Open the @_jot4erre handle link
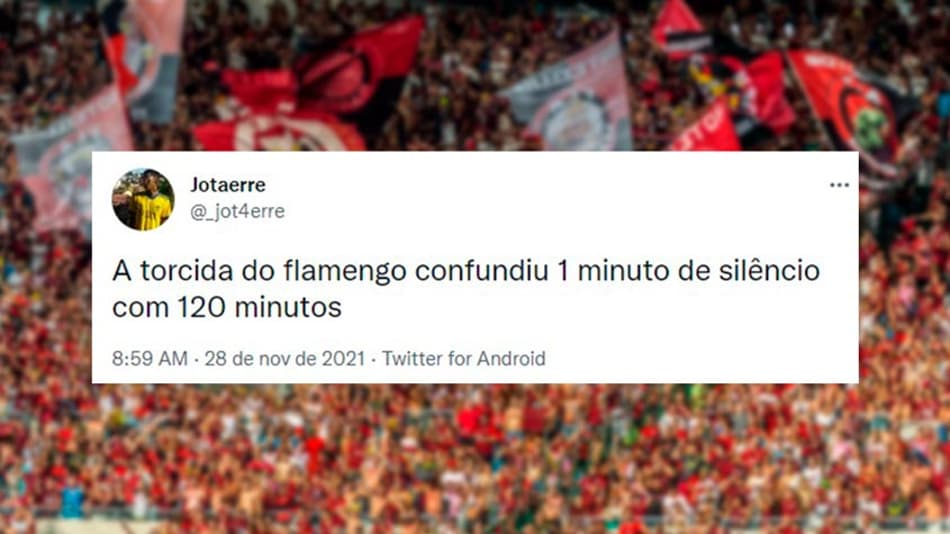The height and width of the screenshot is (534, 950). pos(238,212)
